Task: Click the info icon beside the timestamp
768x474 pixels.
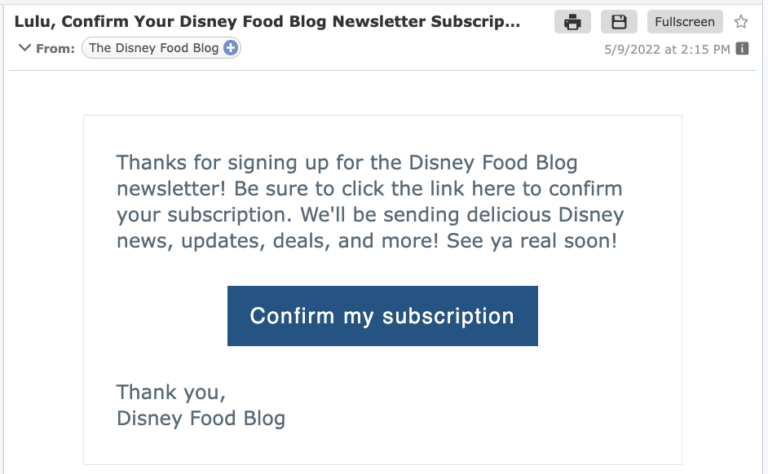Action: 742,49
